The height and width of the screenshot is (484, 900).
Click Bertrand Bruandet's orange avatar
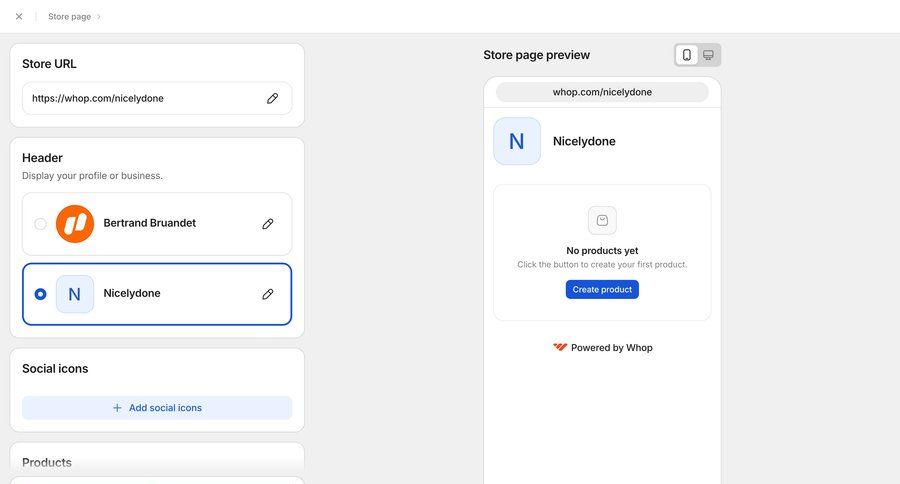75,224
